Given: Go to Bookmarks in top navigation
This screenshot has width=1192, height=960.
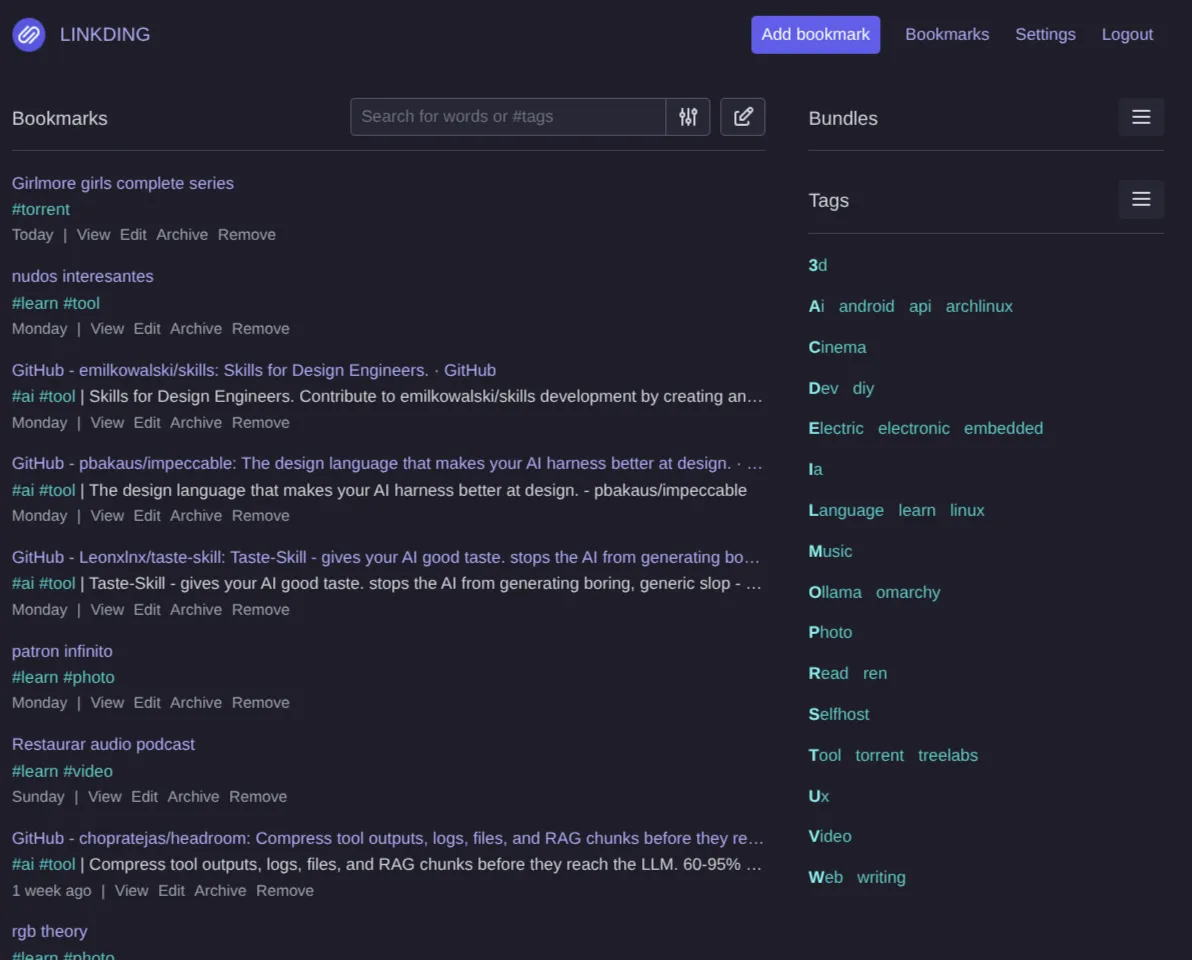Looking at the screenshot, I should pyautogui.click(x=946, y=35).
